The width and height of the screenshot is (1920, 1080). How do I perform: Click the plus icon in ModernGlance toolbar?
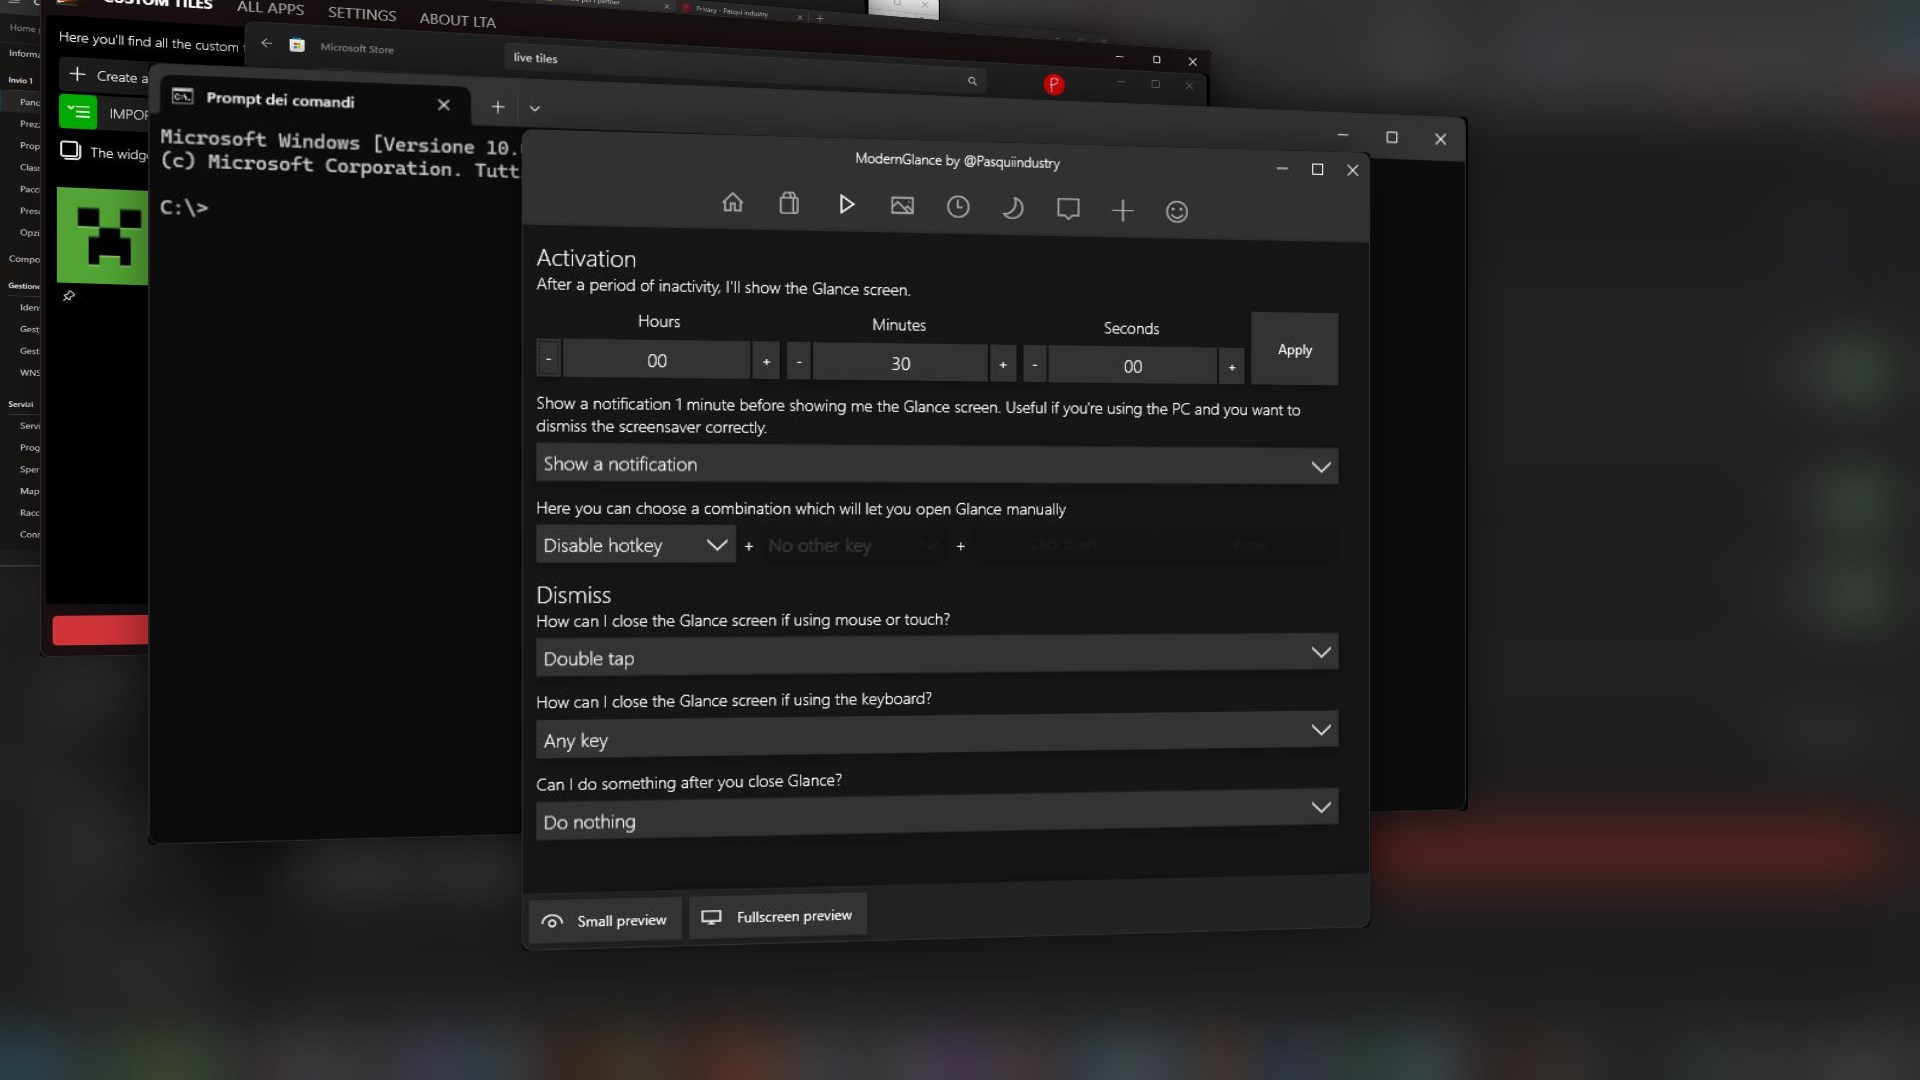pos(1122,210)
